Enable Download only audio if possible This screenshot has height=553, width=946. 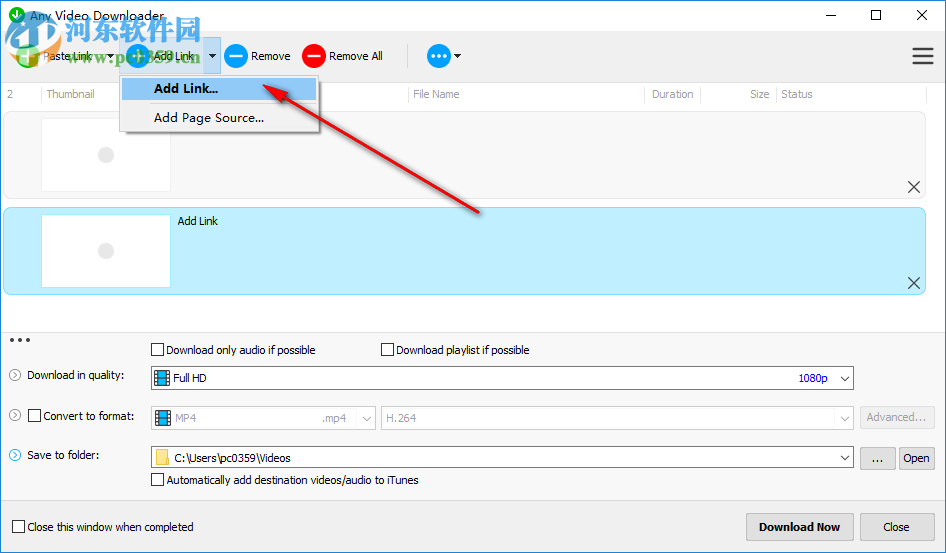click(157, 350)
